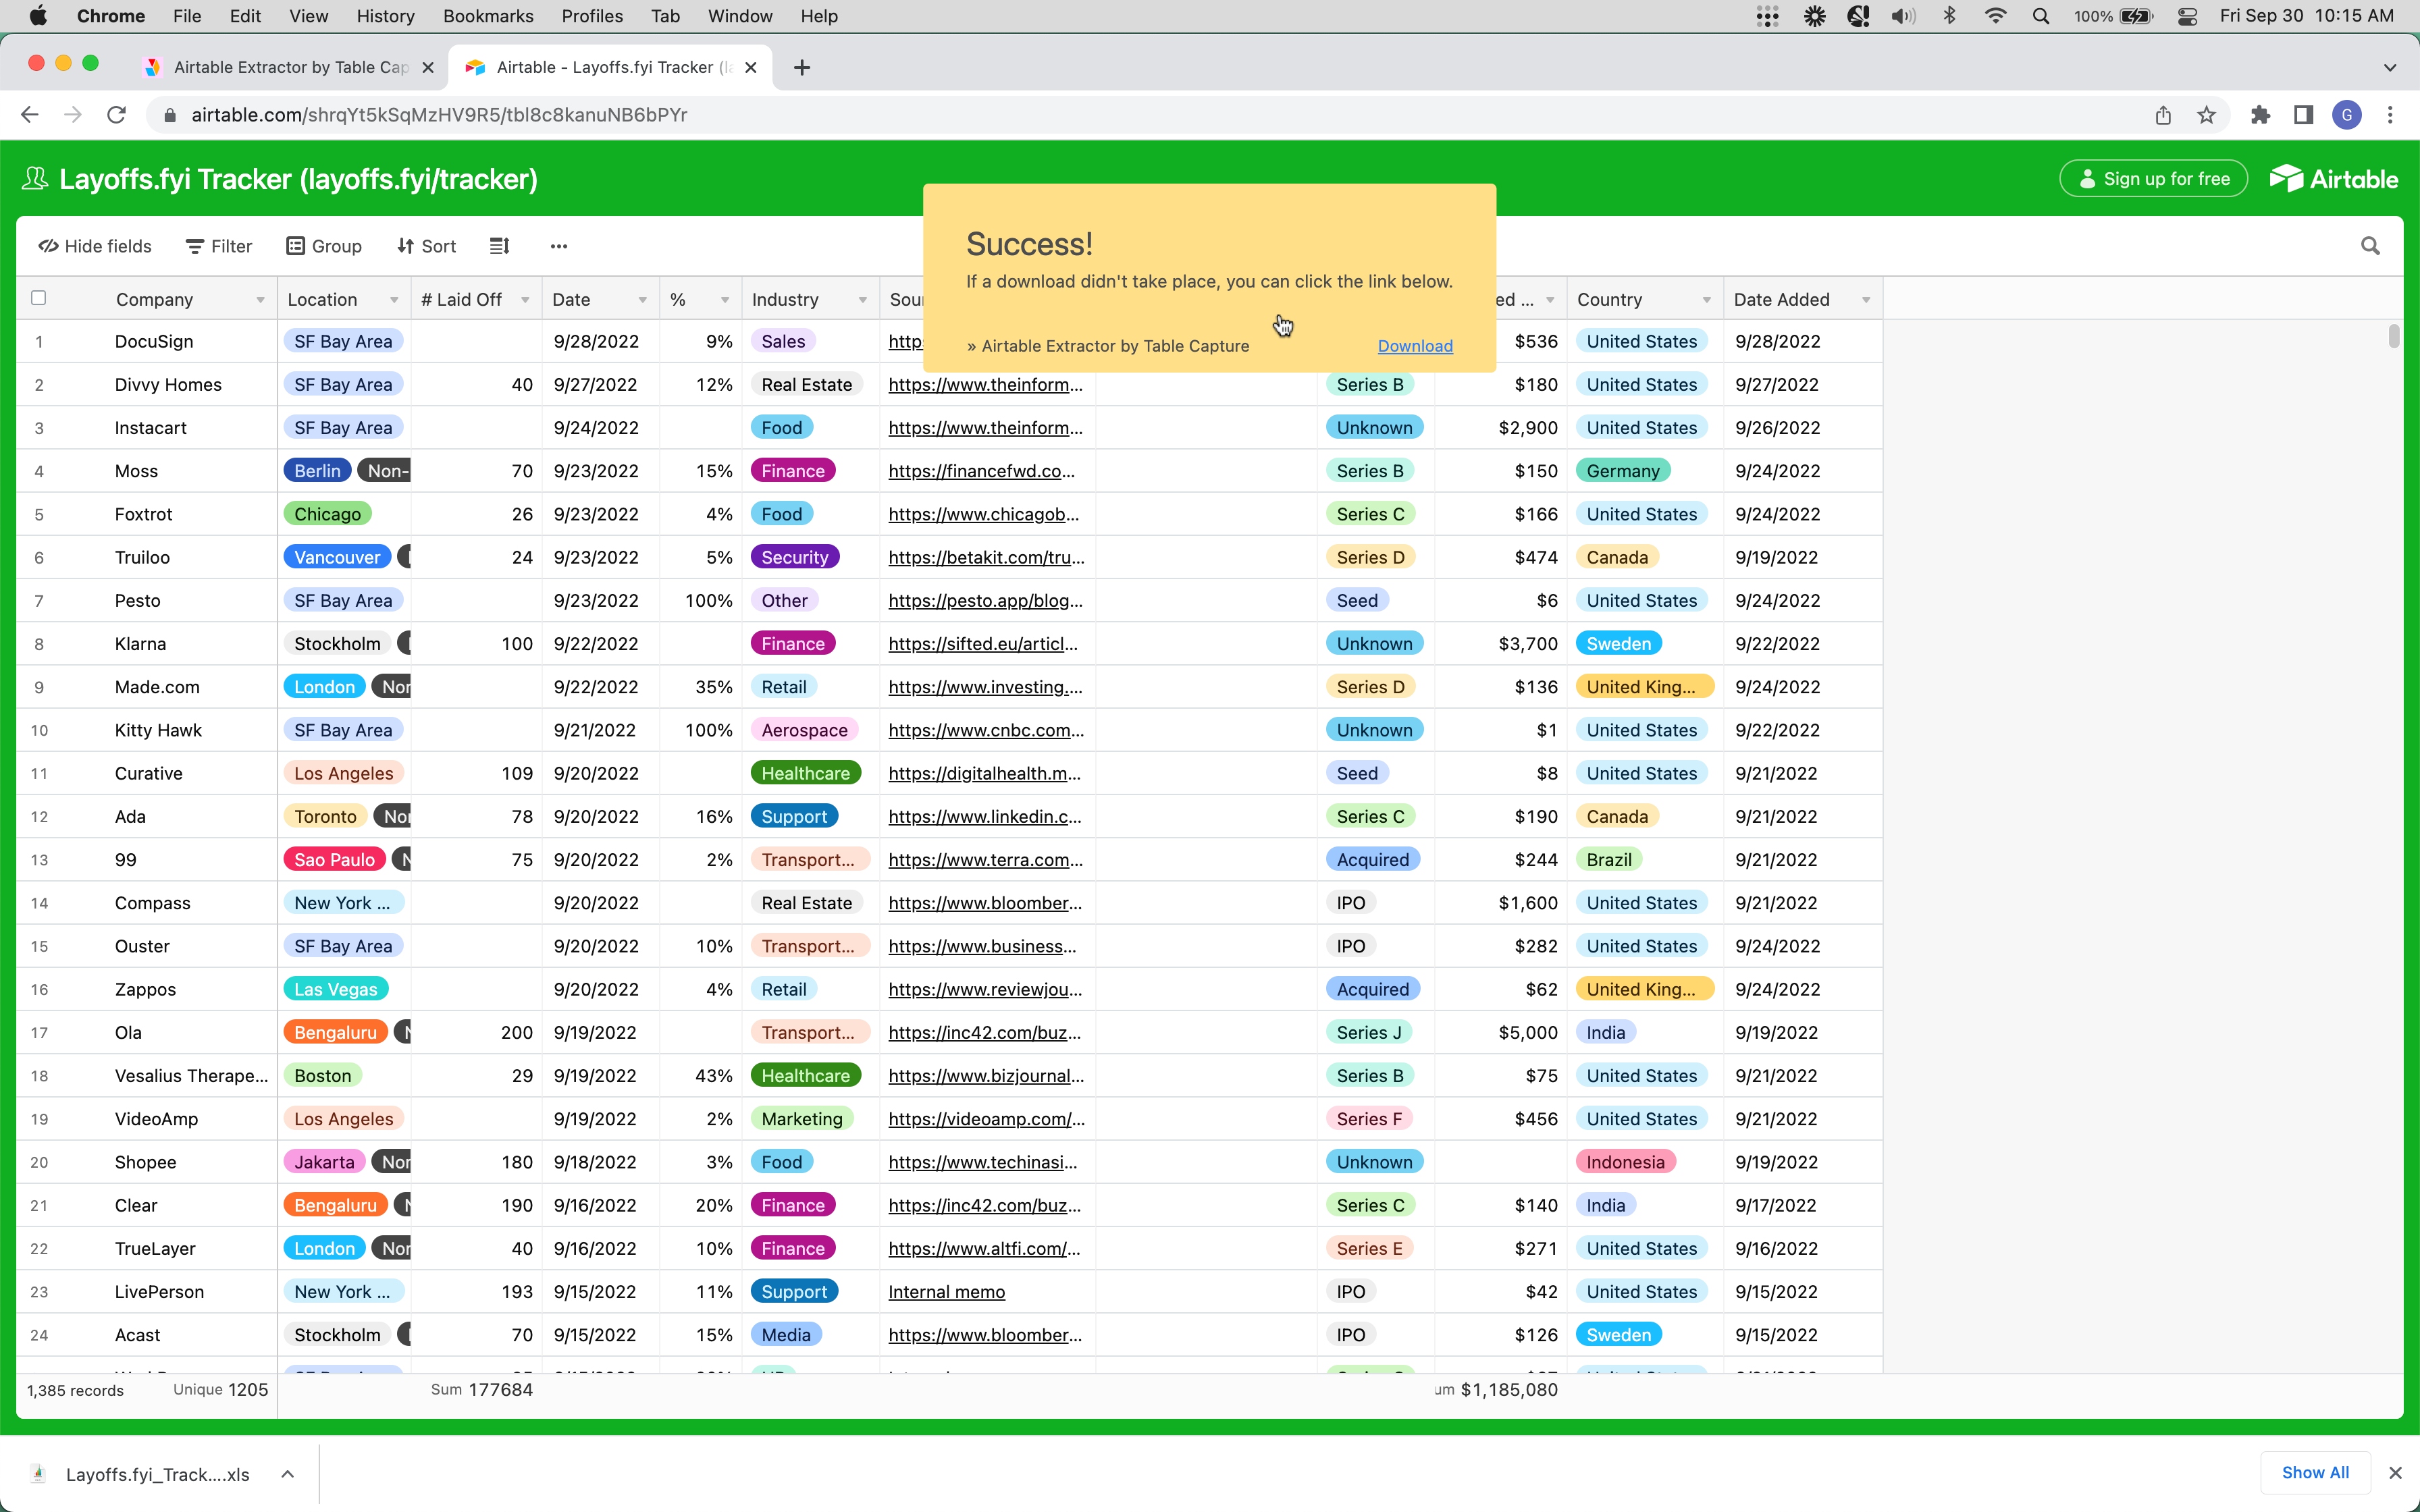Bookmark this page with star icon

point(2207,115)
